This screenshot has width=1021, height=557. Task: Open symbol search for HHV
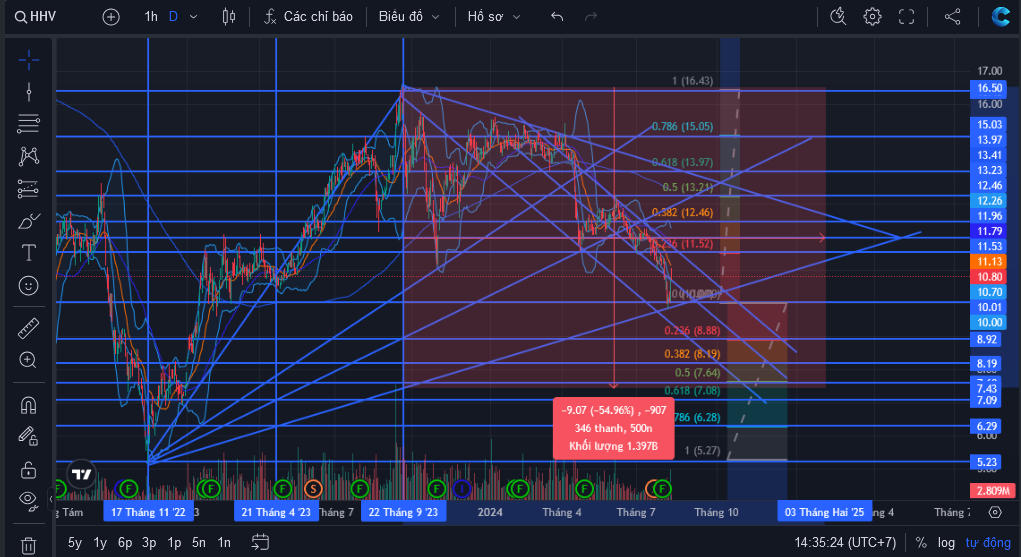pyautogui.click(x=36, y=17)
